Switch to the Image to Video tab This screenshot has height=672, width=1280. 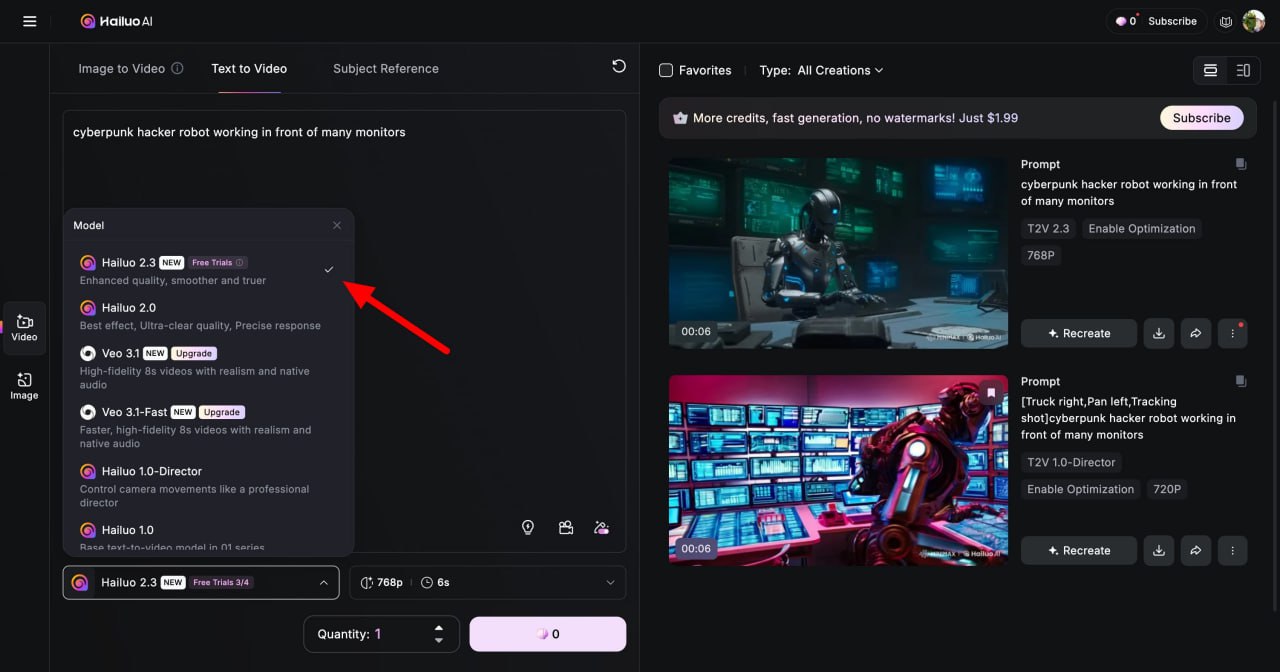121,69
